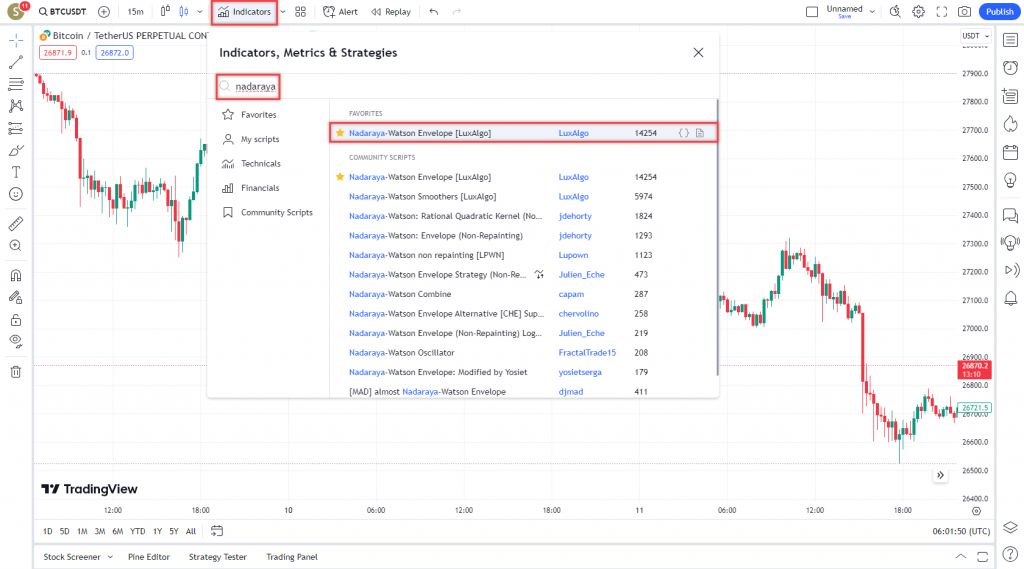
Task: Expand the Indicators favorites dropdown arrow
Action: pyautogui.click(x=283, y=12)
